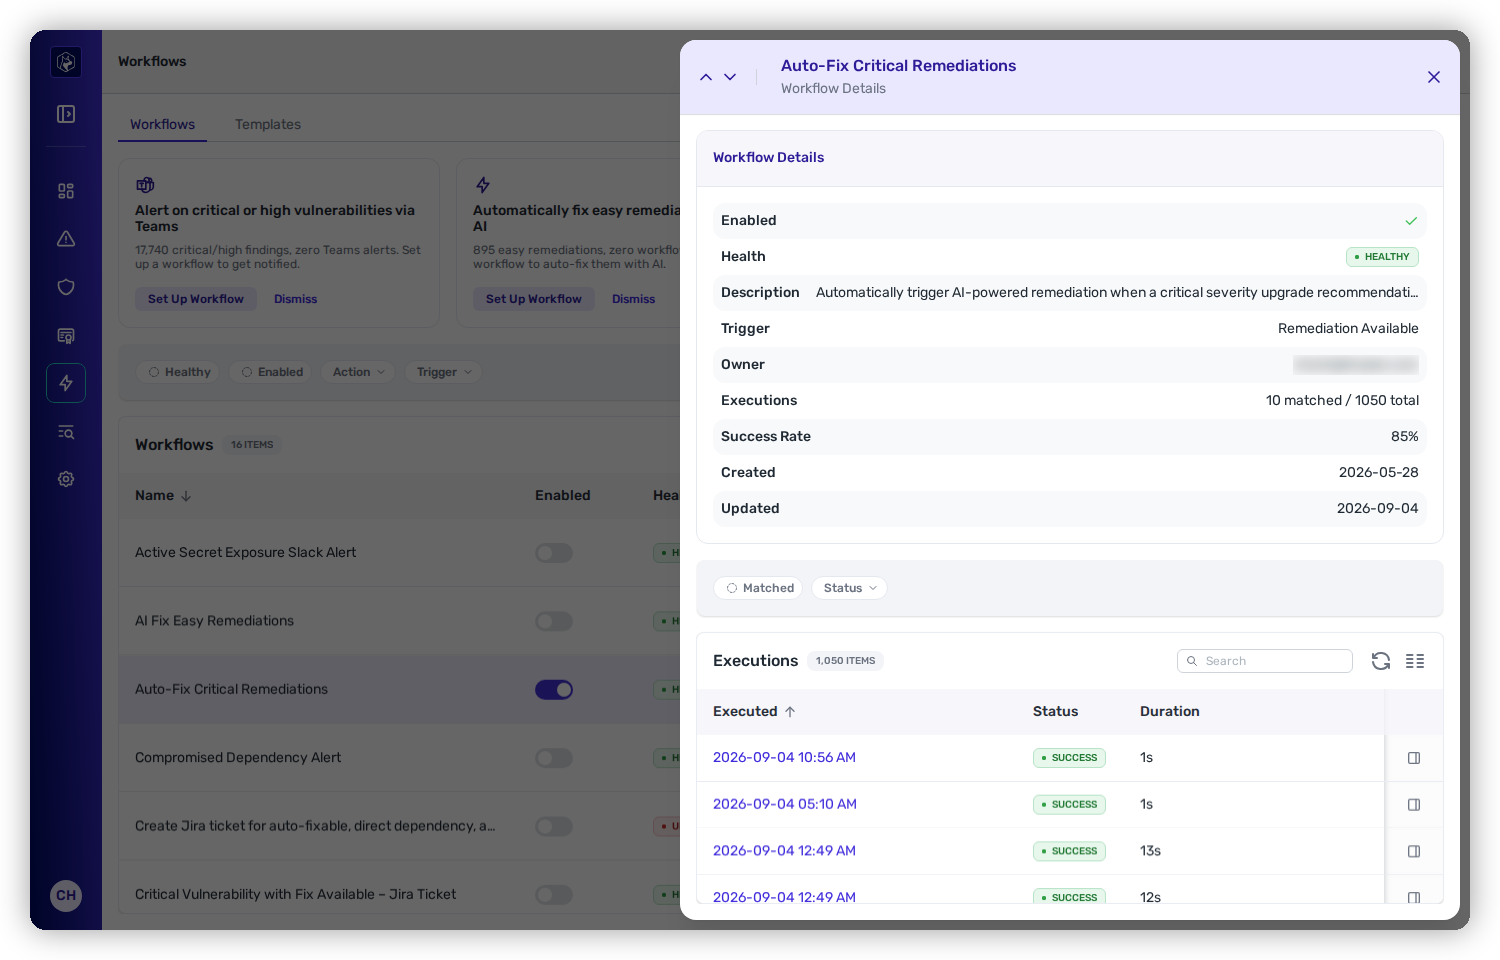This screenshot has height=960, width=1500.
Task: Toggle Active Secret Exposure Slack Alert switch
Action: click(x=554, y=553)
